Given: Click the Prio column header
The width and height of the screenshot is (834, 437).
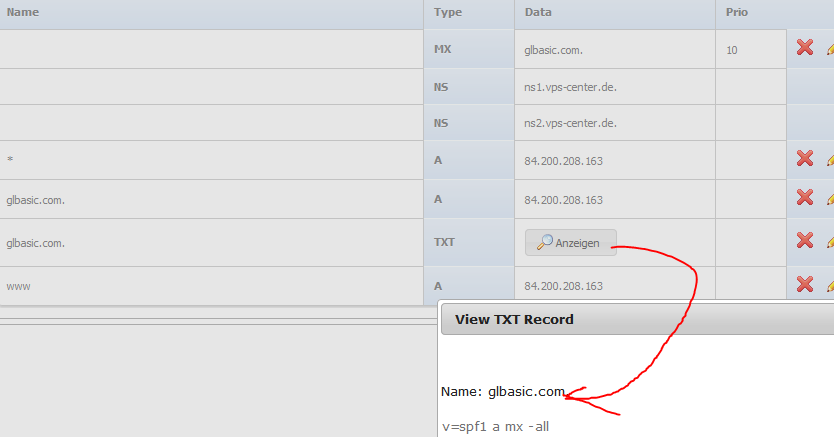Looking at the screenshot, I should pos(774,13).
